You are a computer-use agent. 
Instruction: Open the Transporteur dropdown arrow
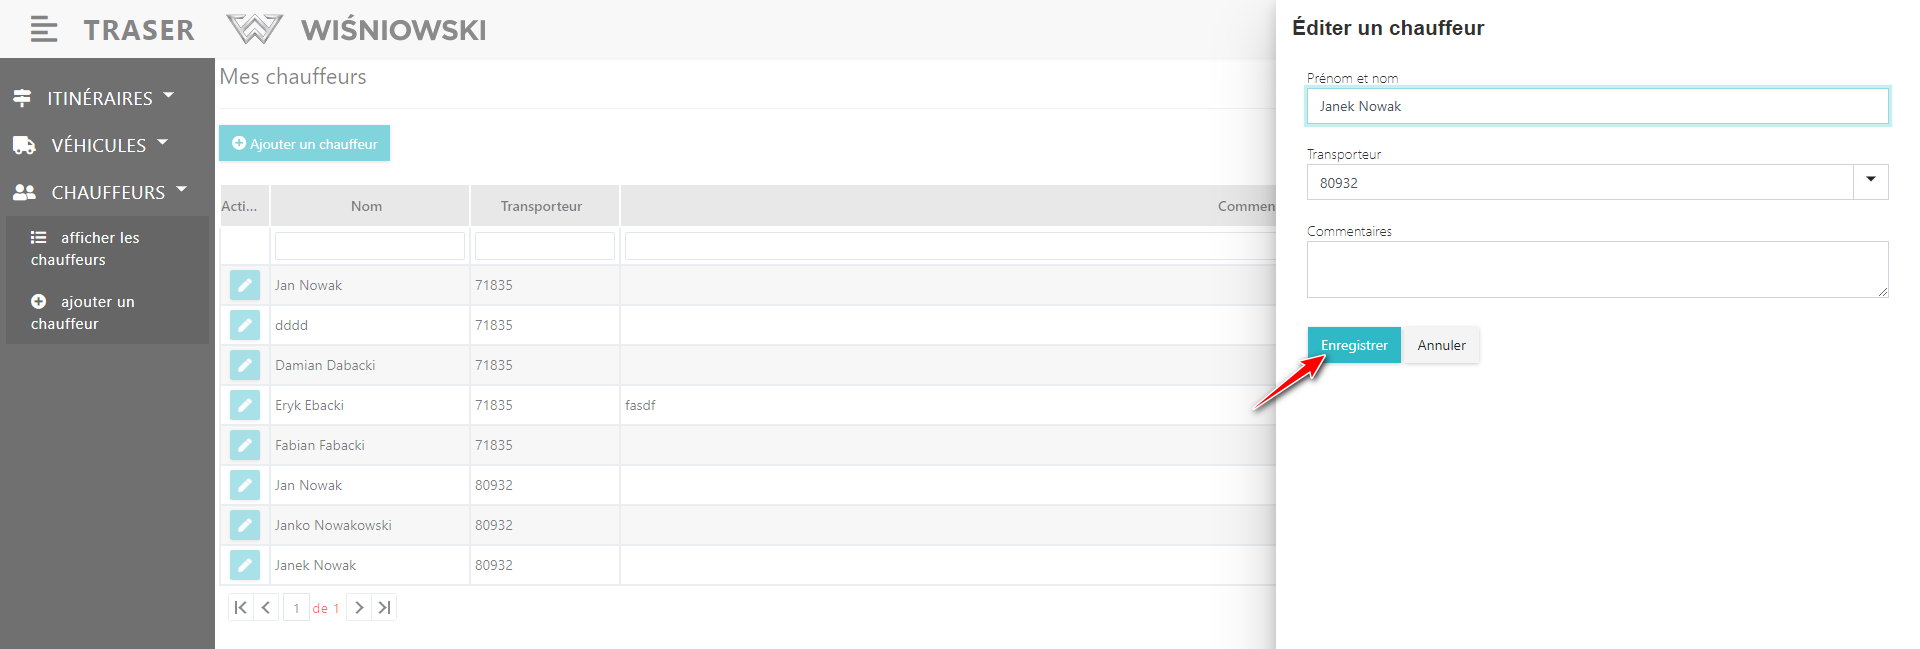(x=1870, y=182)
